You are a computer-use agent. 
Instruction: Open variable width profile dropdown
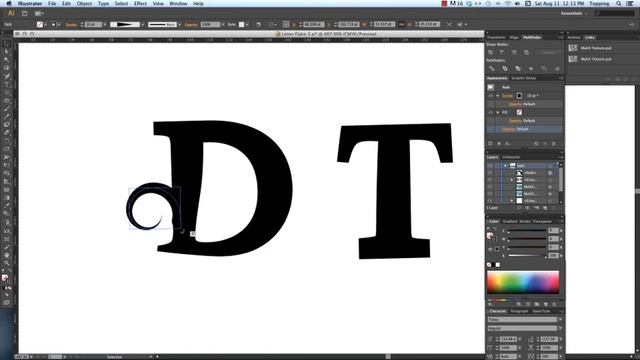coord(142,24)
